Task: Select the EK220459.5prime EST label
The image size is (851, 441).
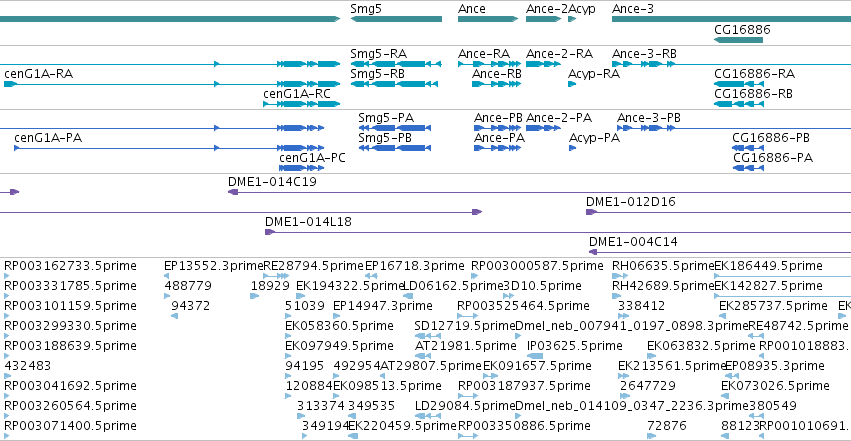Action: (x=402, y=426)
